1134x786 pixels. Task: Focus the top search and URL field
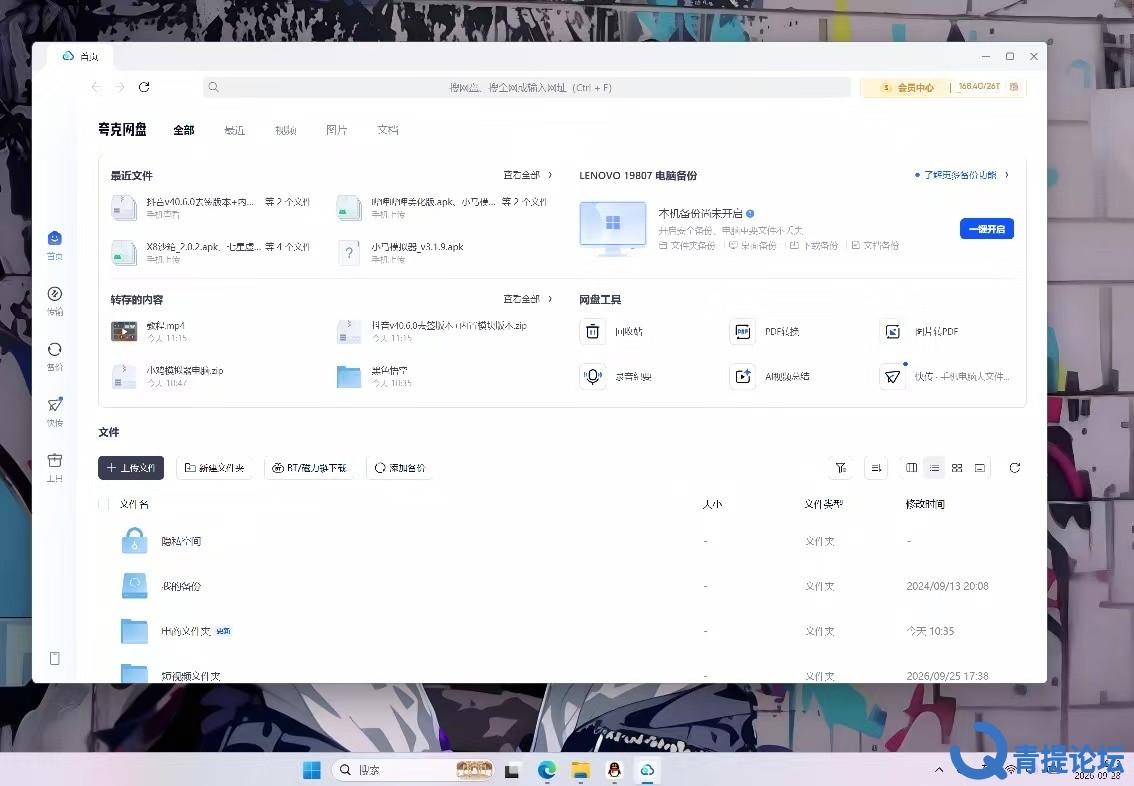pos(526,87)
